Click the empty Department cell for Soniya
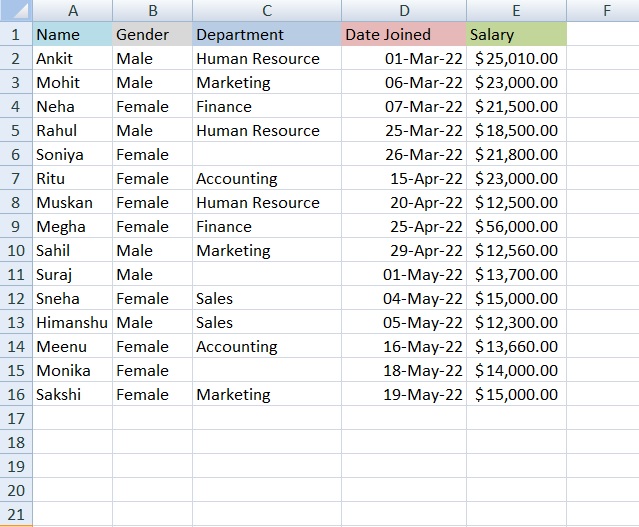639x527 pixels. (x=266, y=155)
